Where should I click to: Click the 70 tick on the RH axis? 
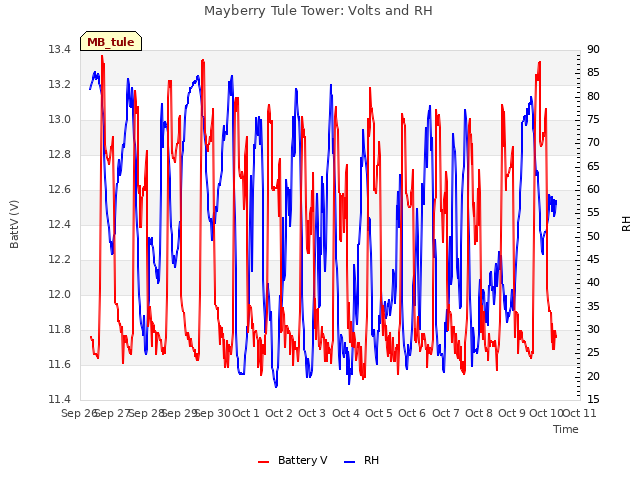pos(593,143)
